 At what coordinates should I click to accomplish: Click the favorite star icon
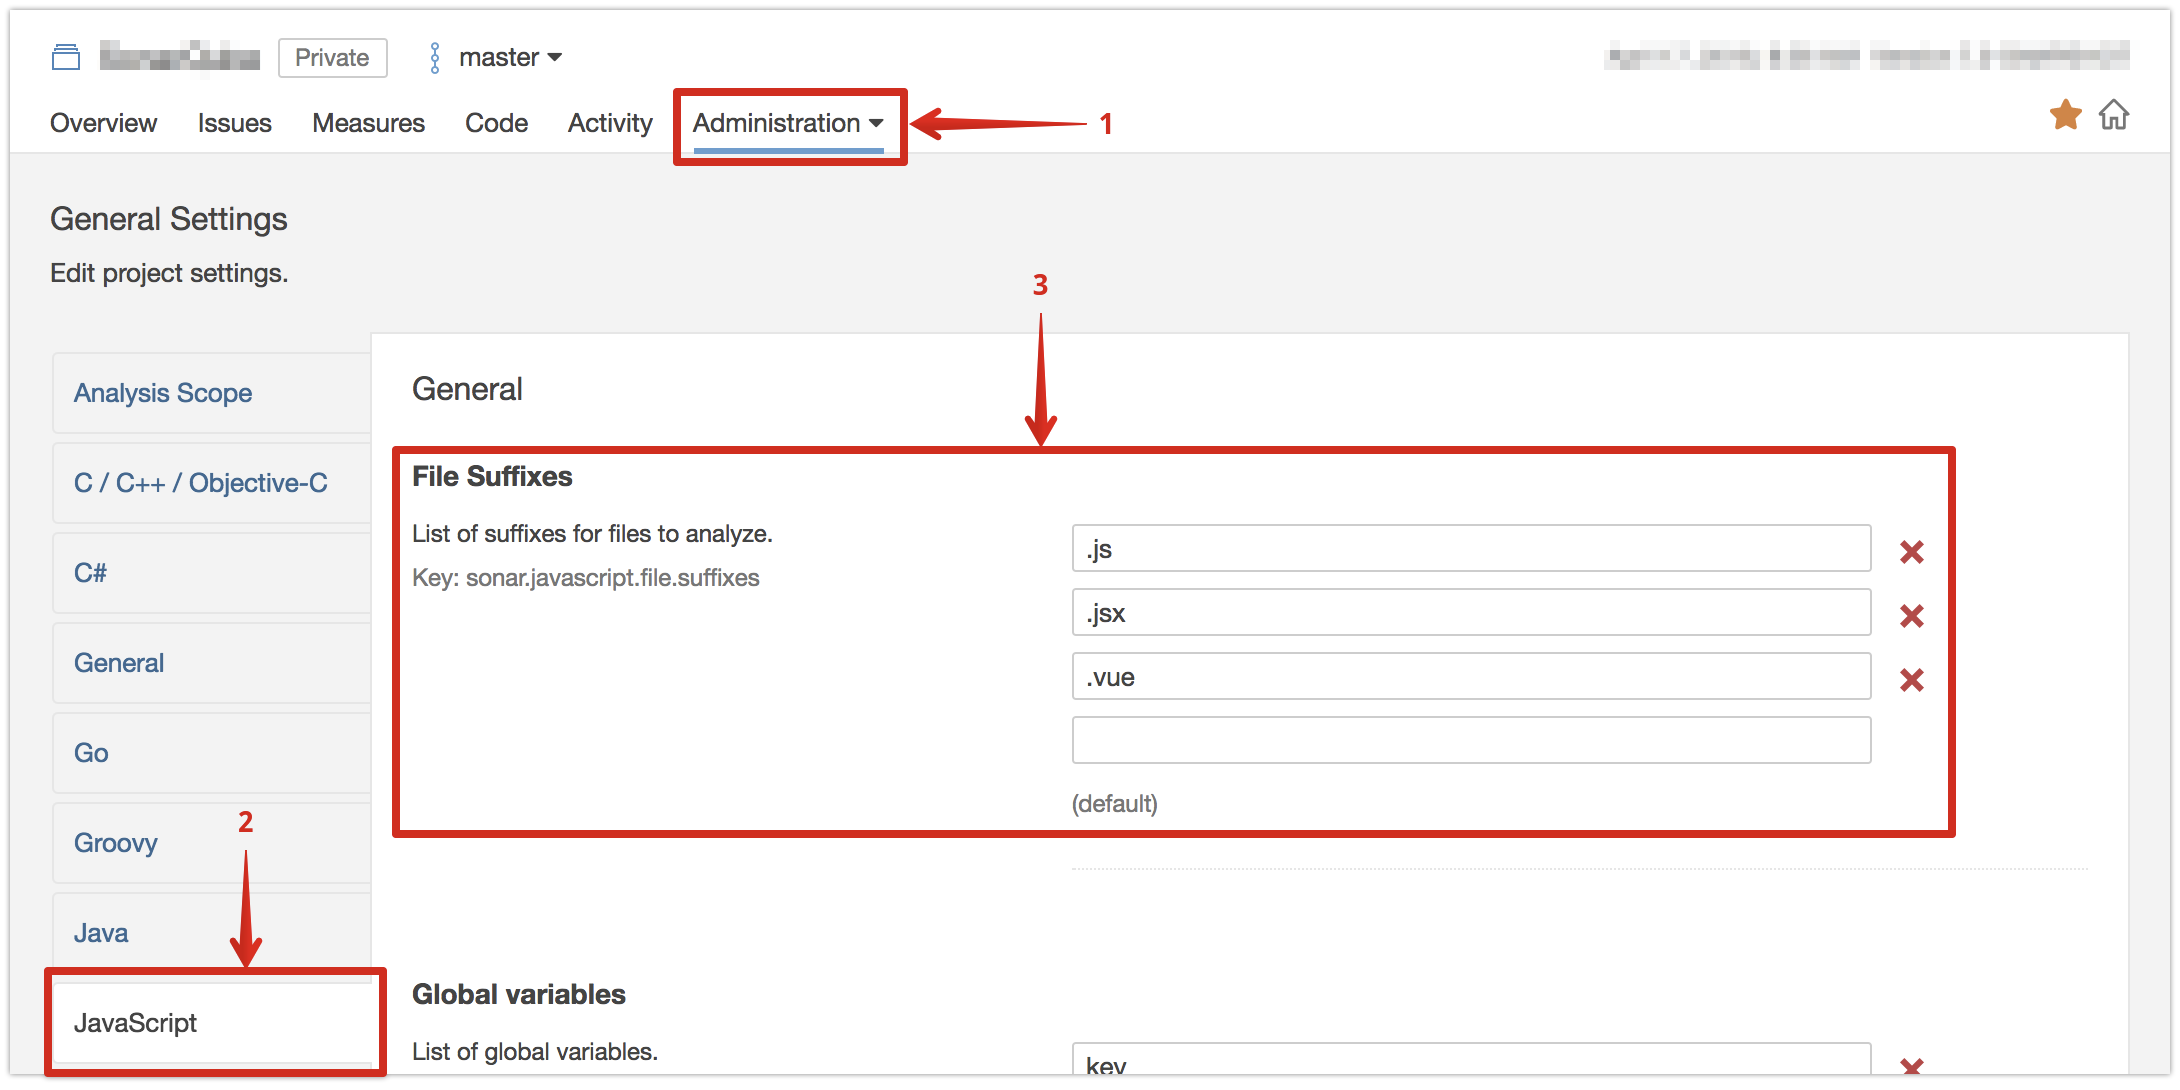(2065, 116)
